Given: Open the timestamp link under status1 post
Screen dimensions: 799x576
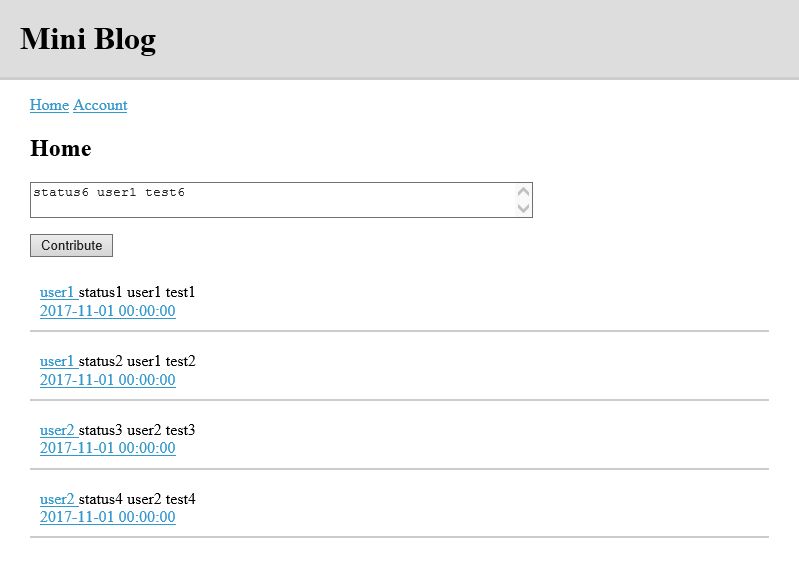Looking at the screenshot, I should click(x=108, y=310).
